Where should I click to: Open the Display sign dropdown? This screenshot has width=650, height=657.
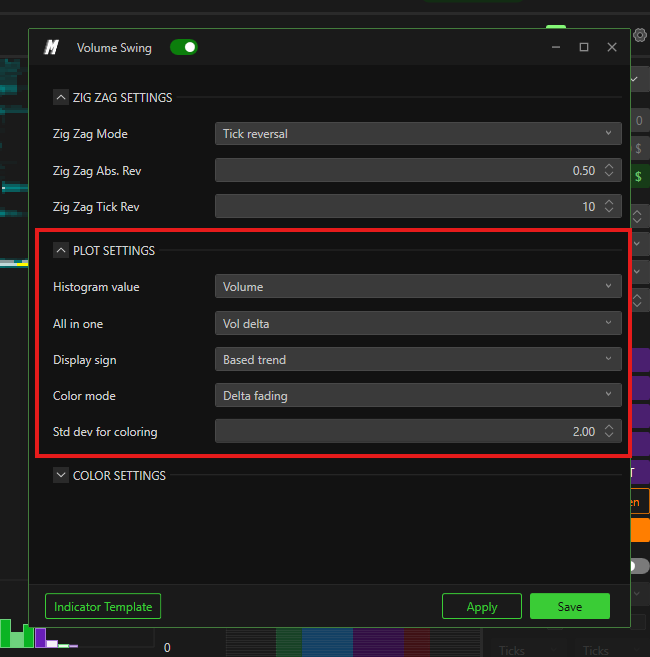tap(418, 360)
